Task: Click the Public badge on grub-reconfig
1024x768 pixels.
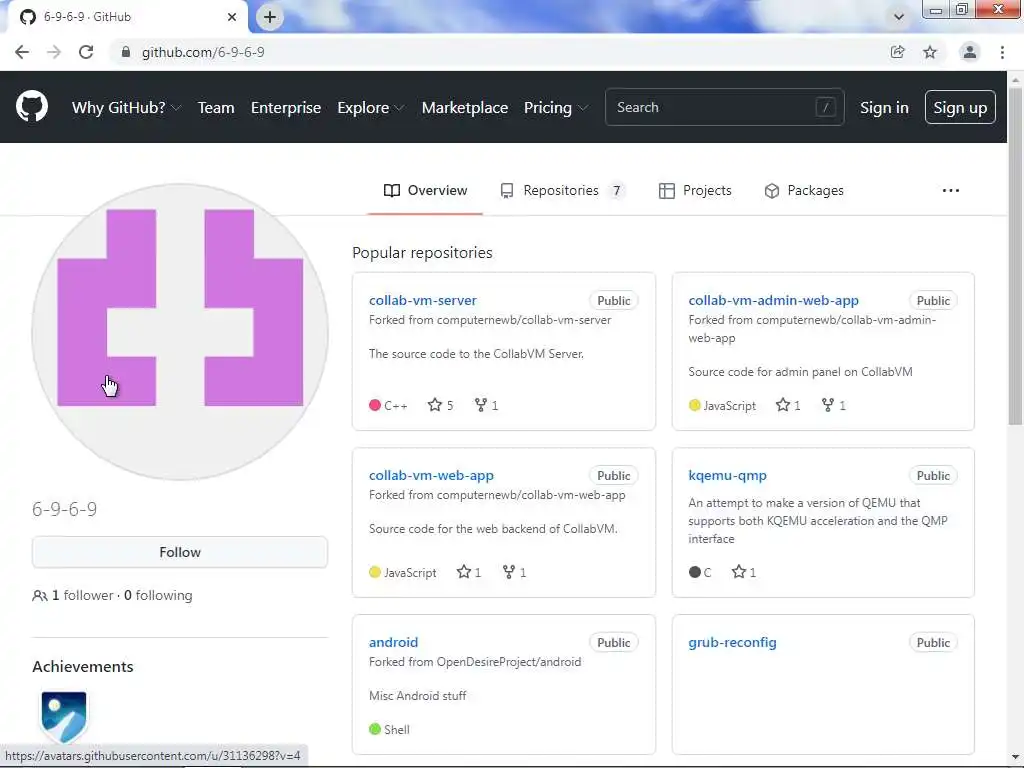Action: pyautogui.click(x=933, y=643)
